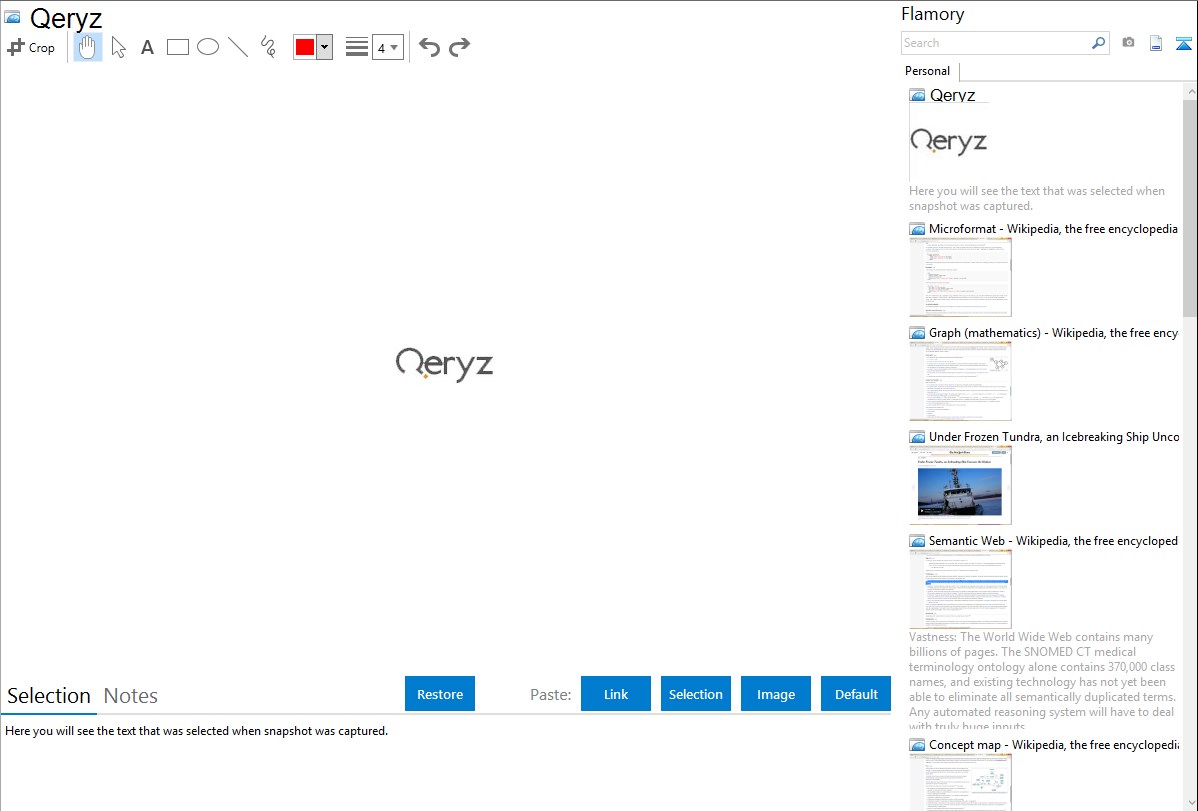Click the magnifier search icon

pyautogui.click(x=1098, y=43)
